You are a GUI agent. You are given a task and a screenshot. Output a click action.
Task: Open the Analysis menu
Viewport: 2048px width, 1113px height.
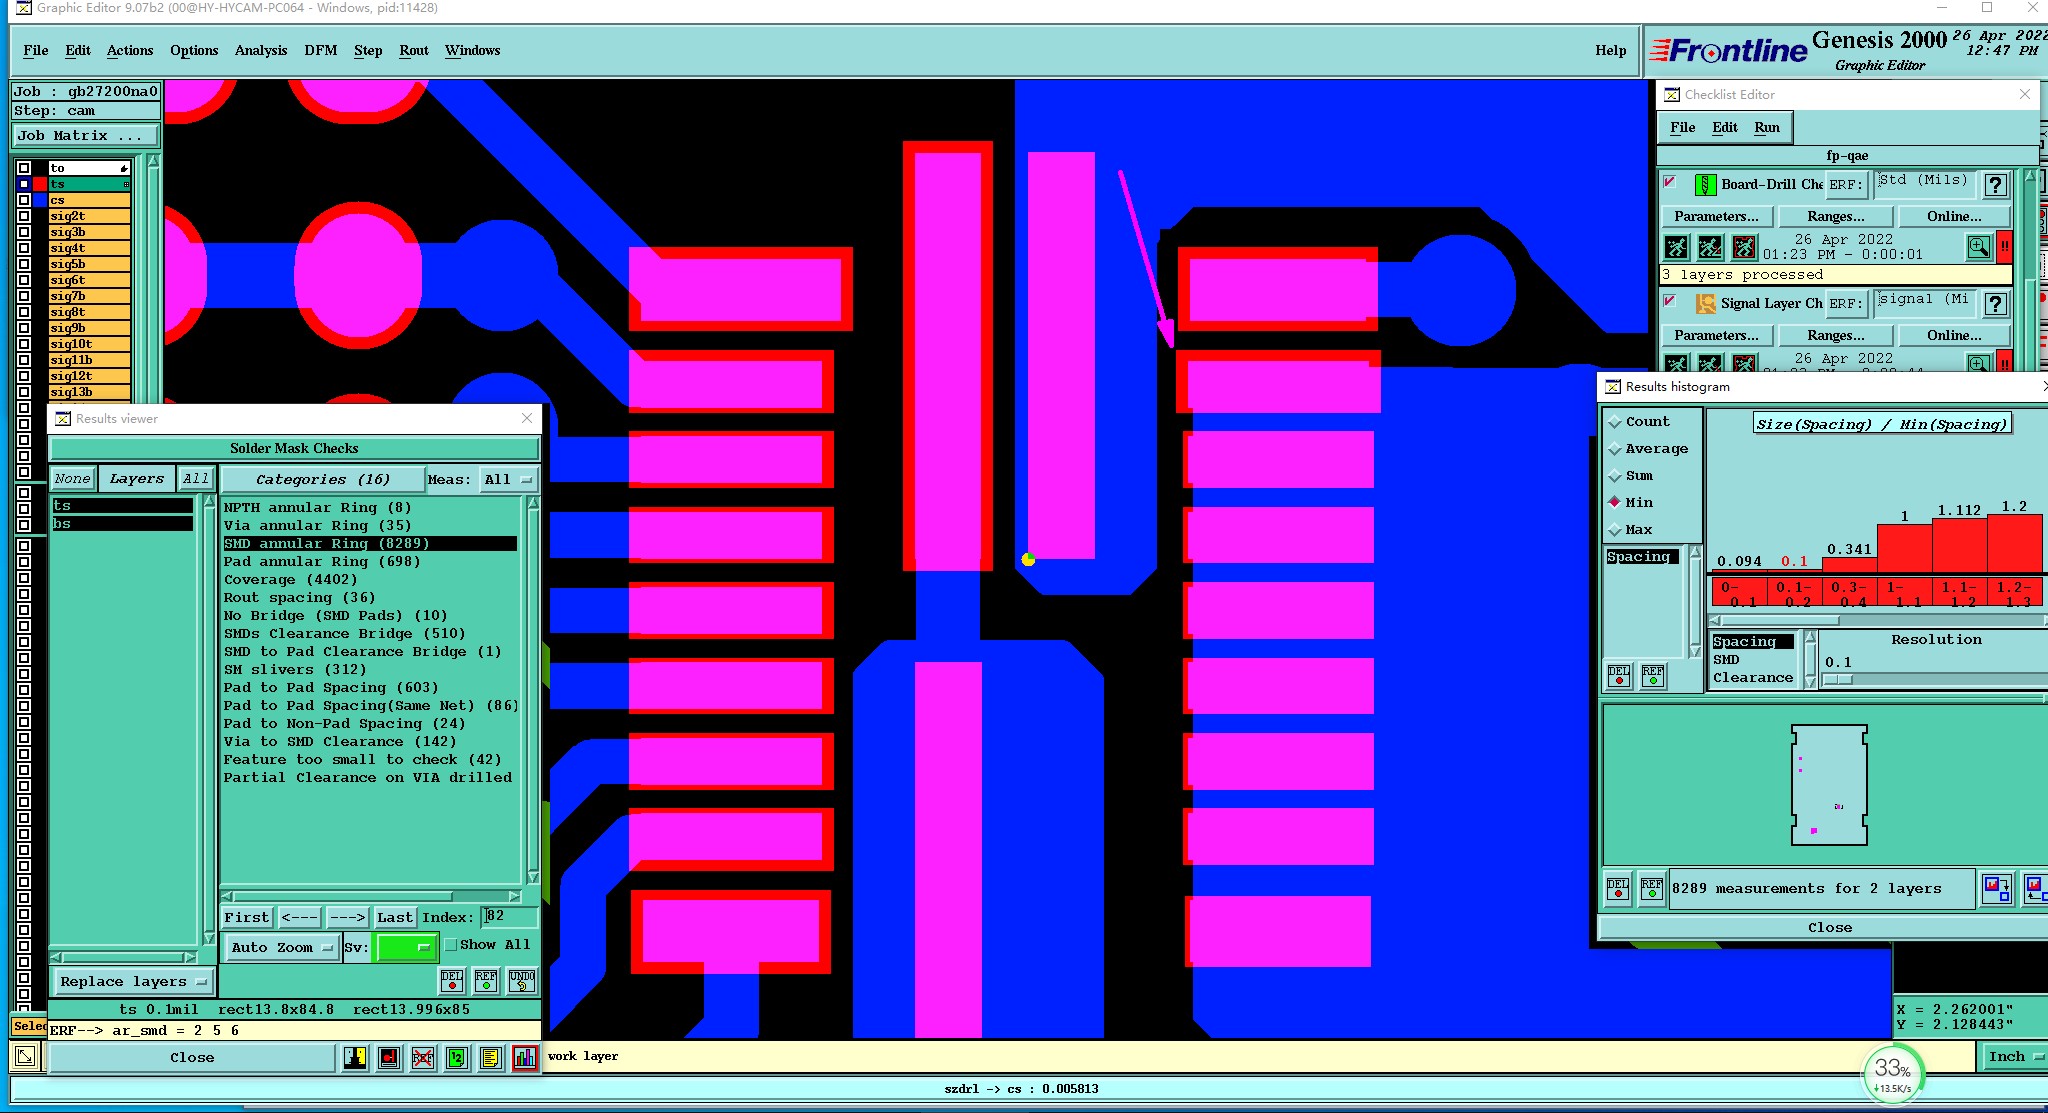pos(261,51)
